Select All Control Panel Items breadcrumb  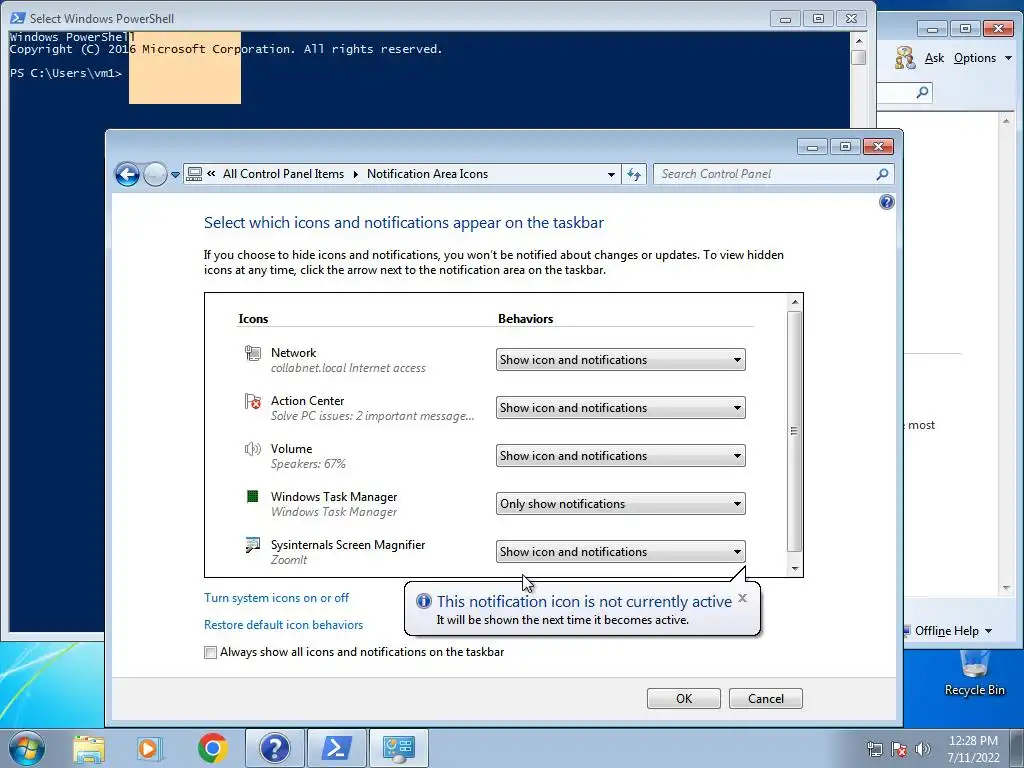283,174
